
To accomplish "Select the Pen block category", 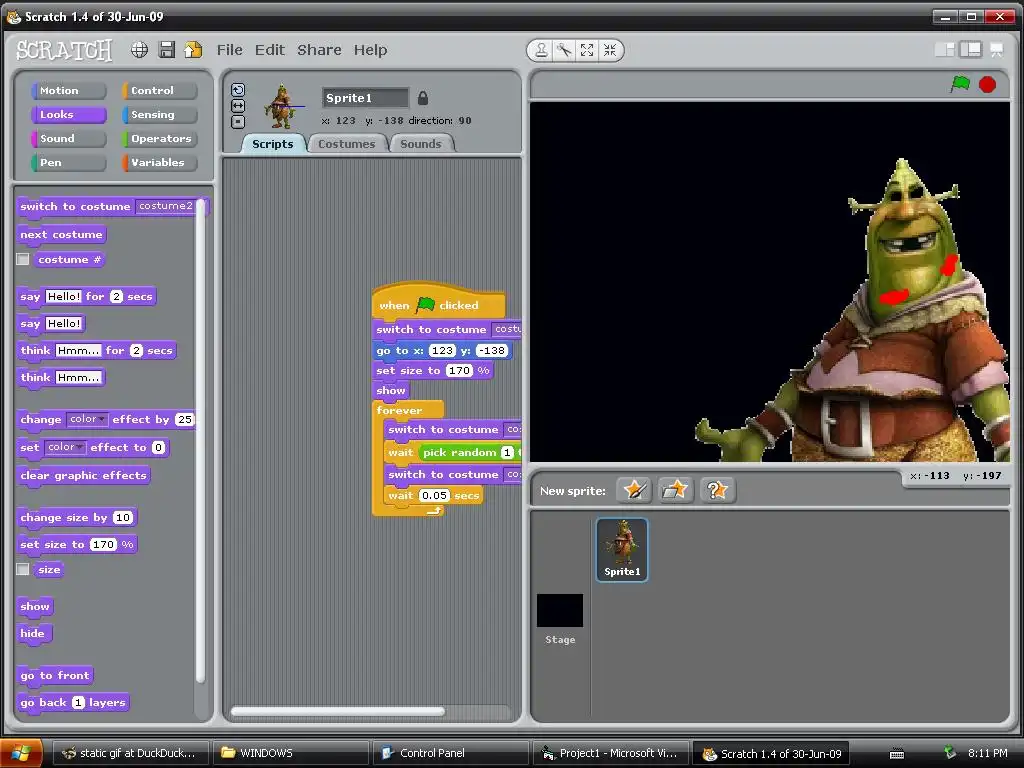I will (x=69, y=163).
